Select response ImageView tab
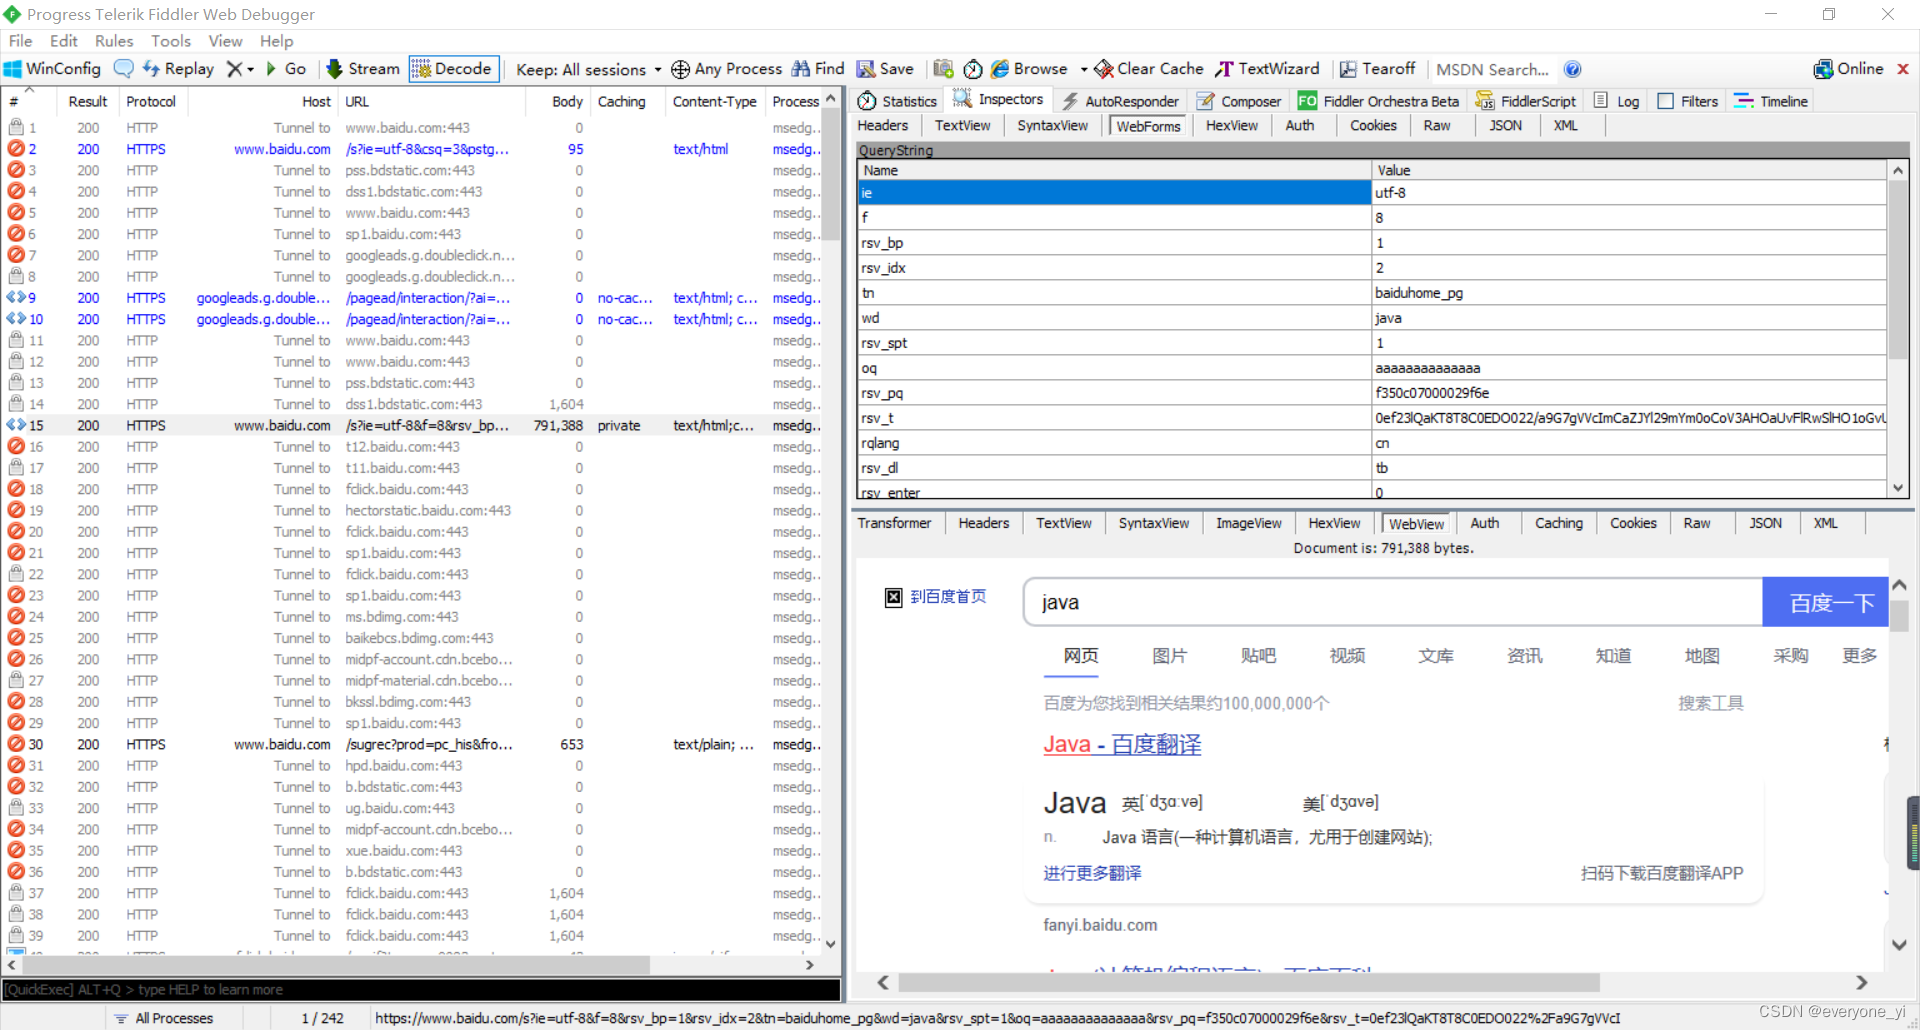1920x1030 pixels. click(1248, 523)
